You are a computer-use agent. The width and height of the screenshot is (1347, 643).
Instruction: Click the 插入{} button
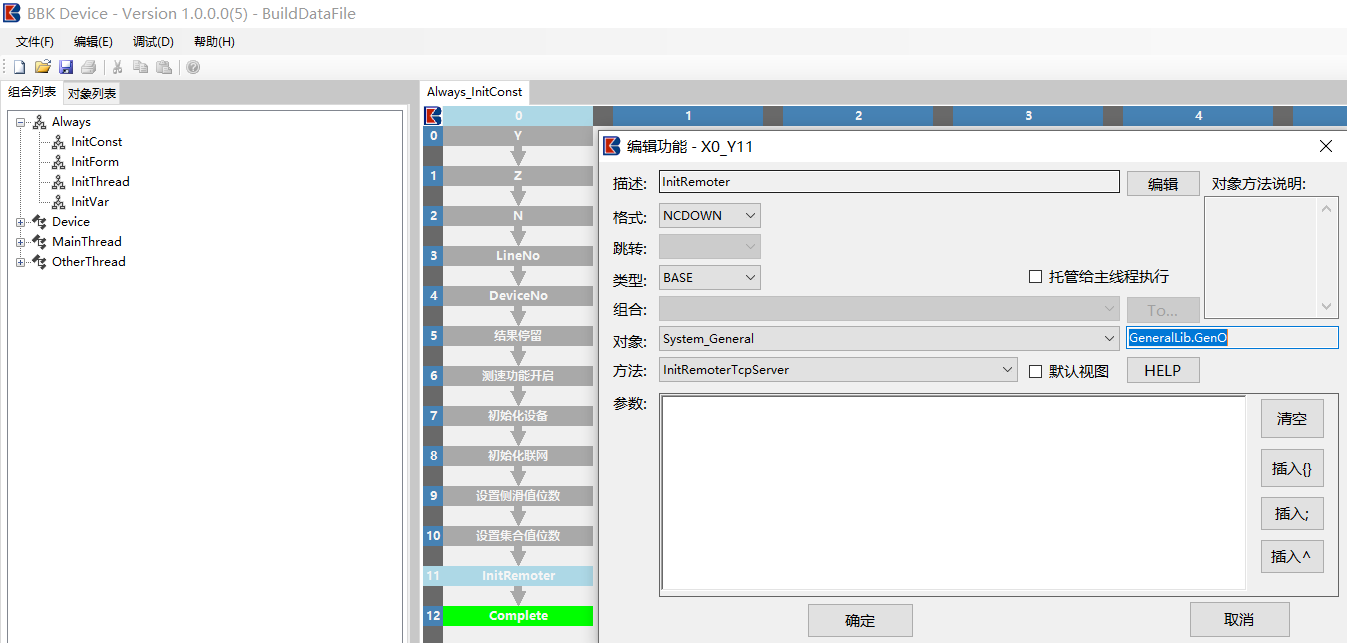coord(1292,468)
